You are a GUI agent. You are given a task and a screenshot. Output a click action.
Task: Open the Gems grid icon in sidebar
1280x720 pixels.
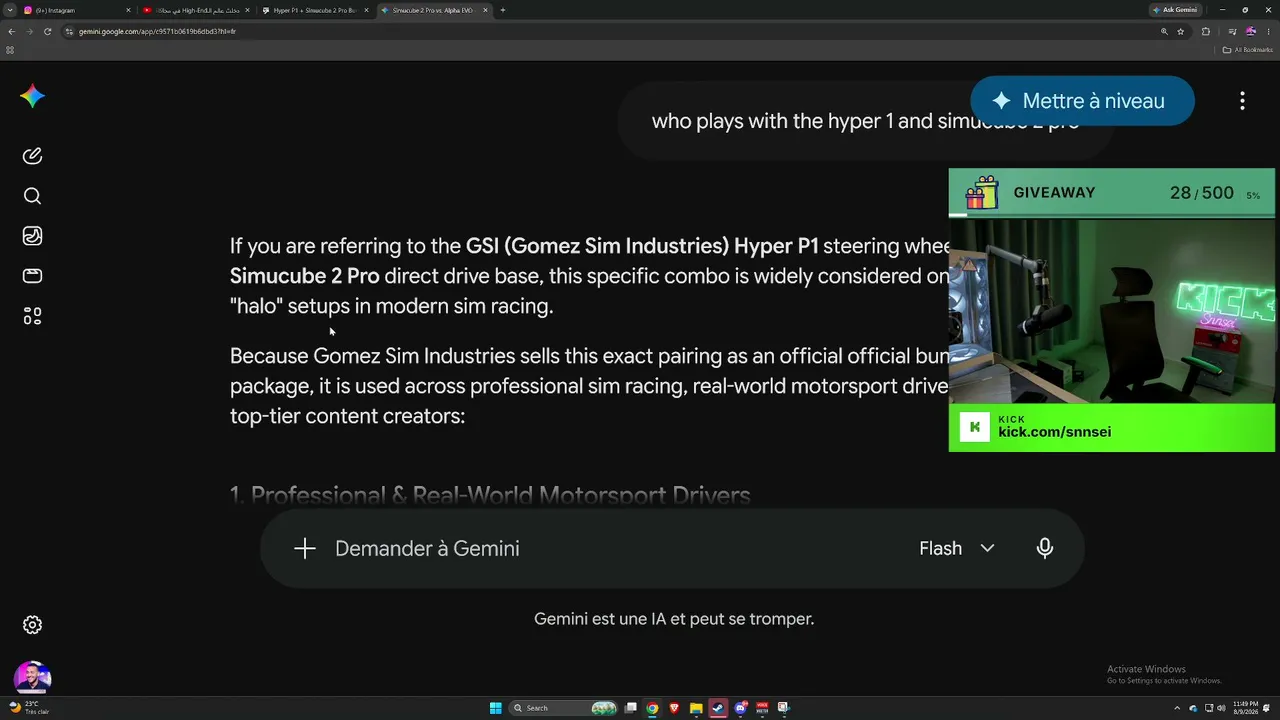click(x=32, y=316)
